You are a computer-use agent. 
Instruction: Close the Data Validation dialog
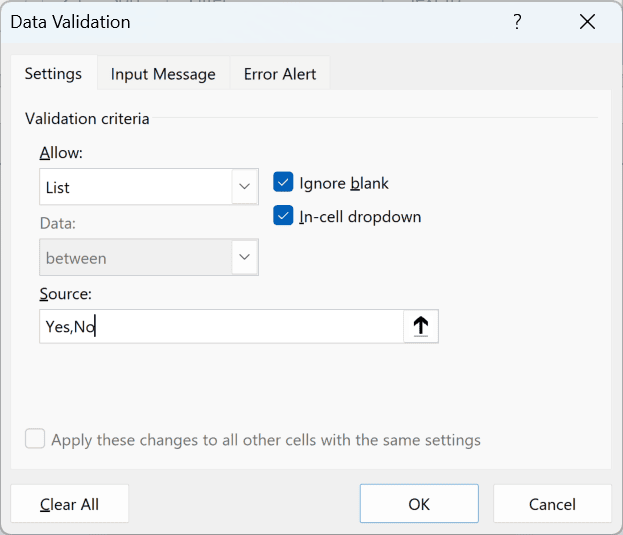pyautogui.click(x=587, y=21)
